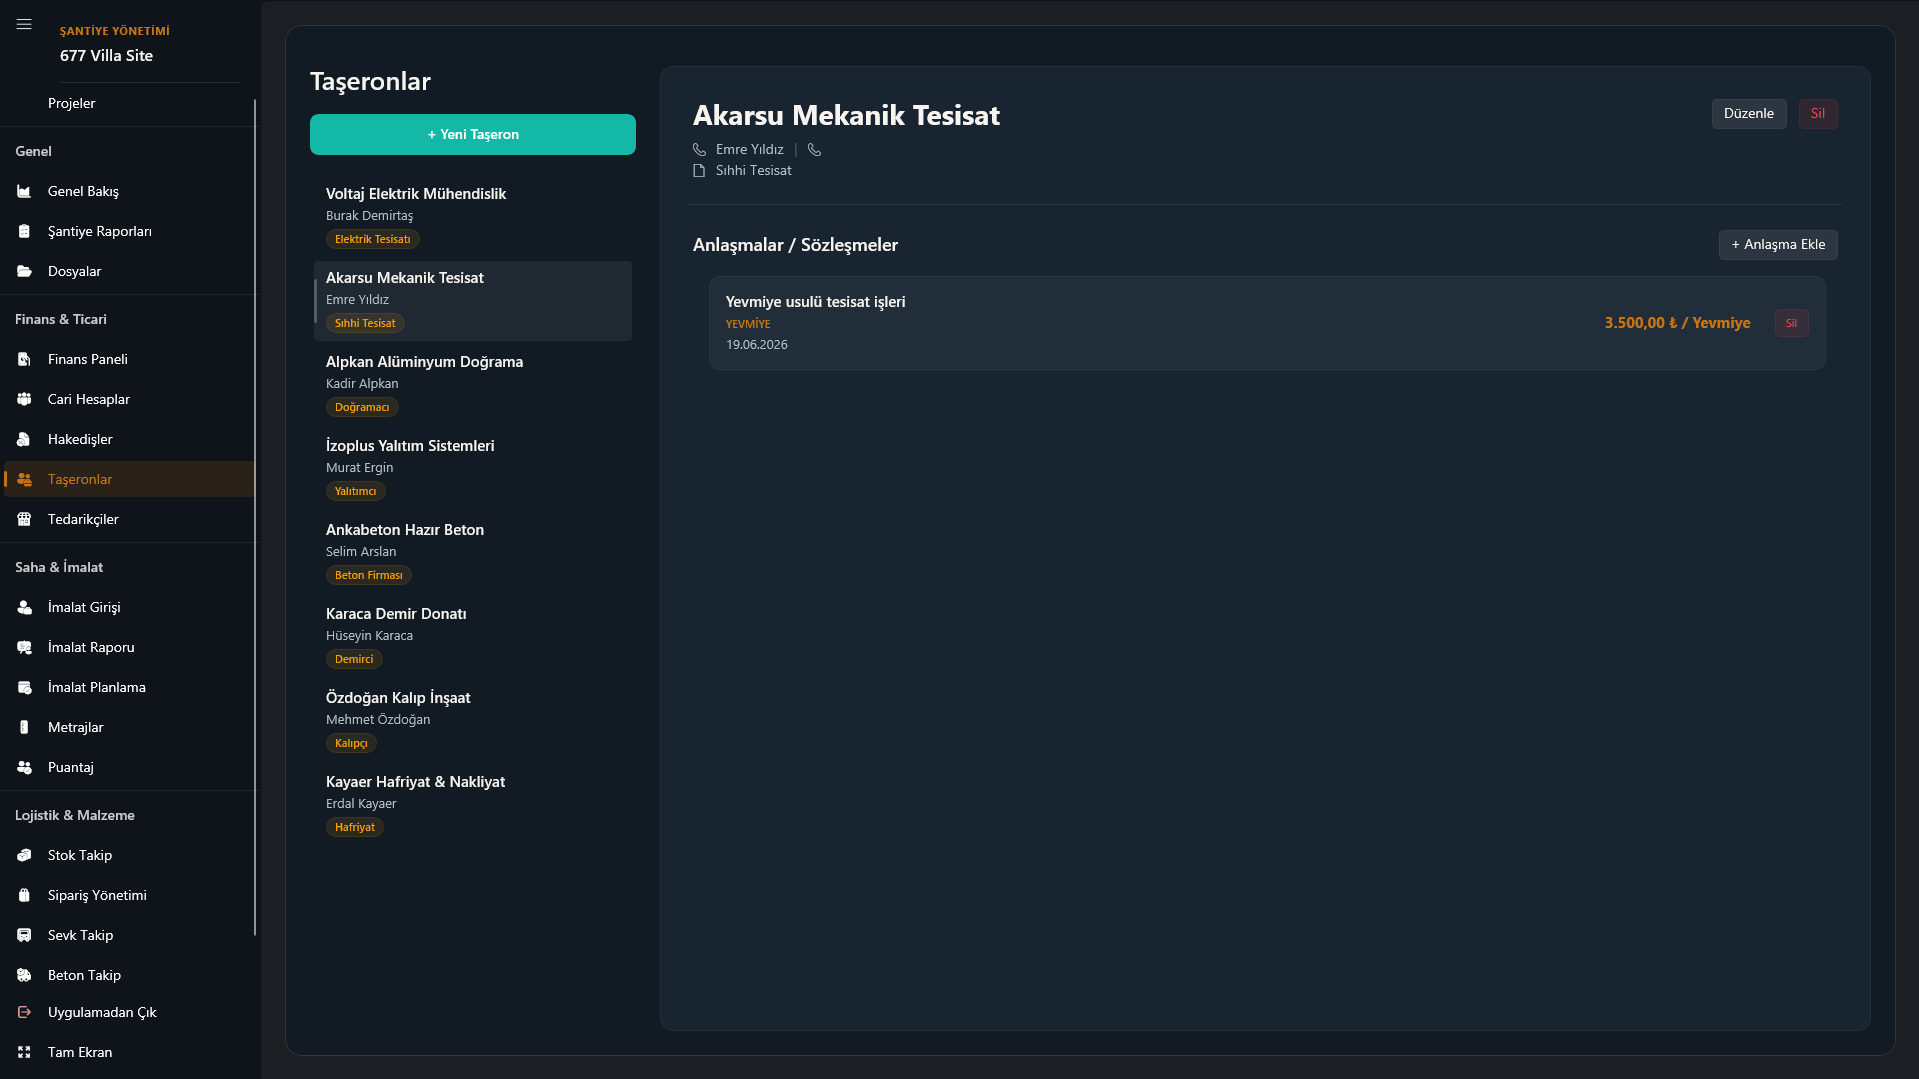Open Beton Takip truck icon

[24, 975]
